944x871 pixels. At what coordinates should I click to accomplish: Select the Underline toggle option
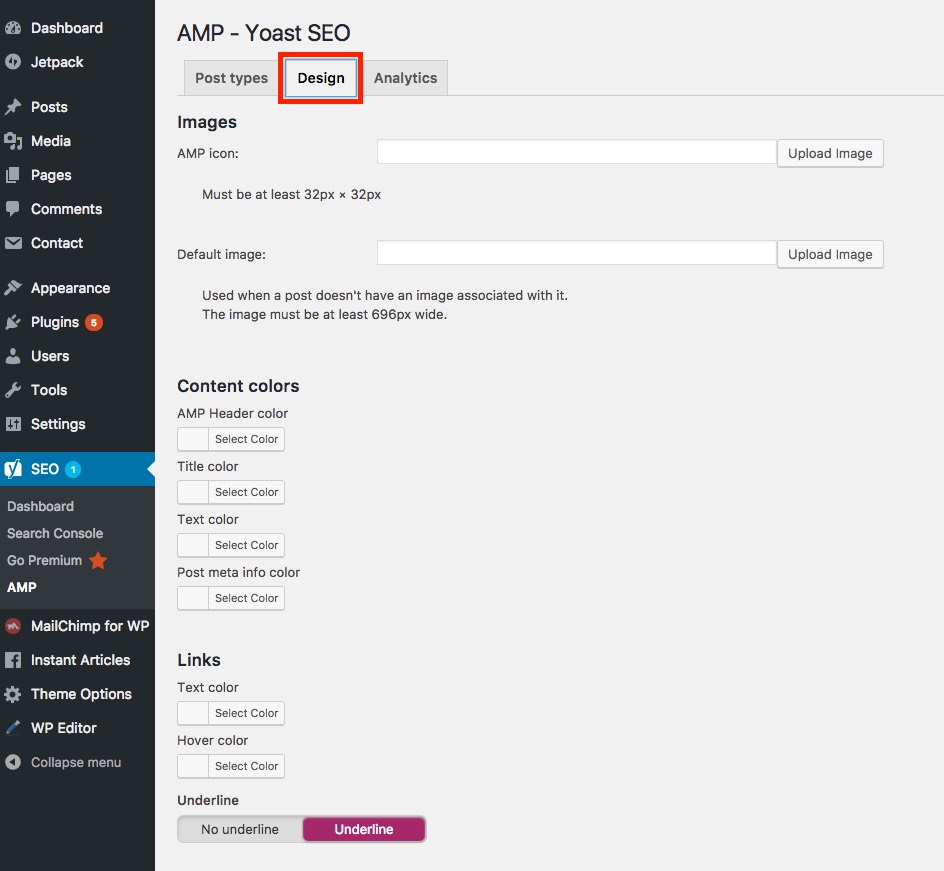(364, 829)
